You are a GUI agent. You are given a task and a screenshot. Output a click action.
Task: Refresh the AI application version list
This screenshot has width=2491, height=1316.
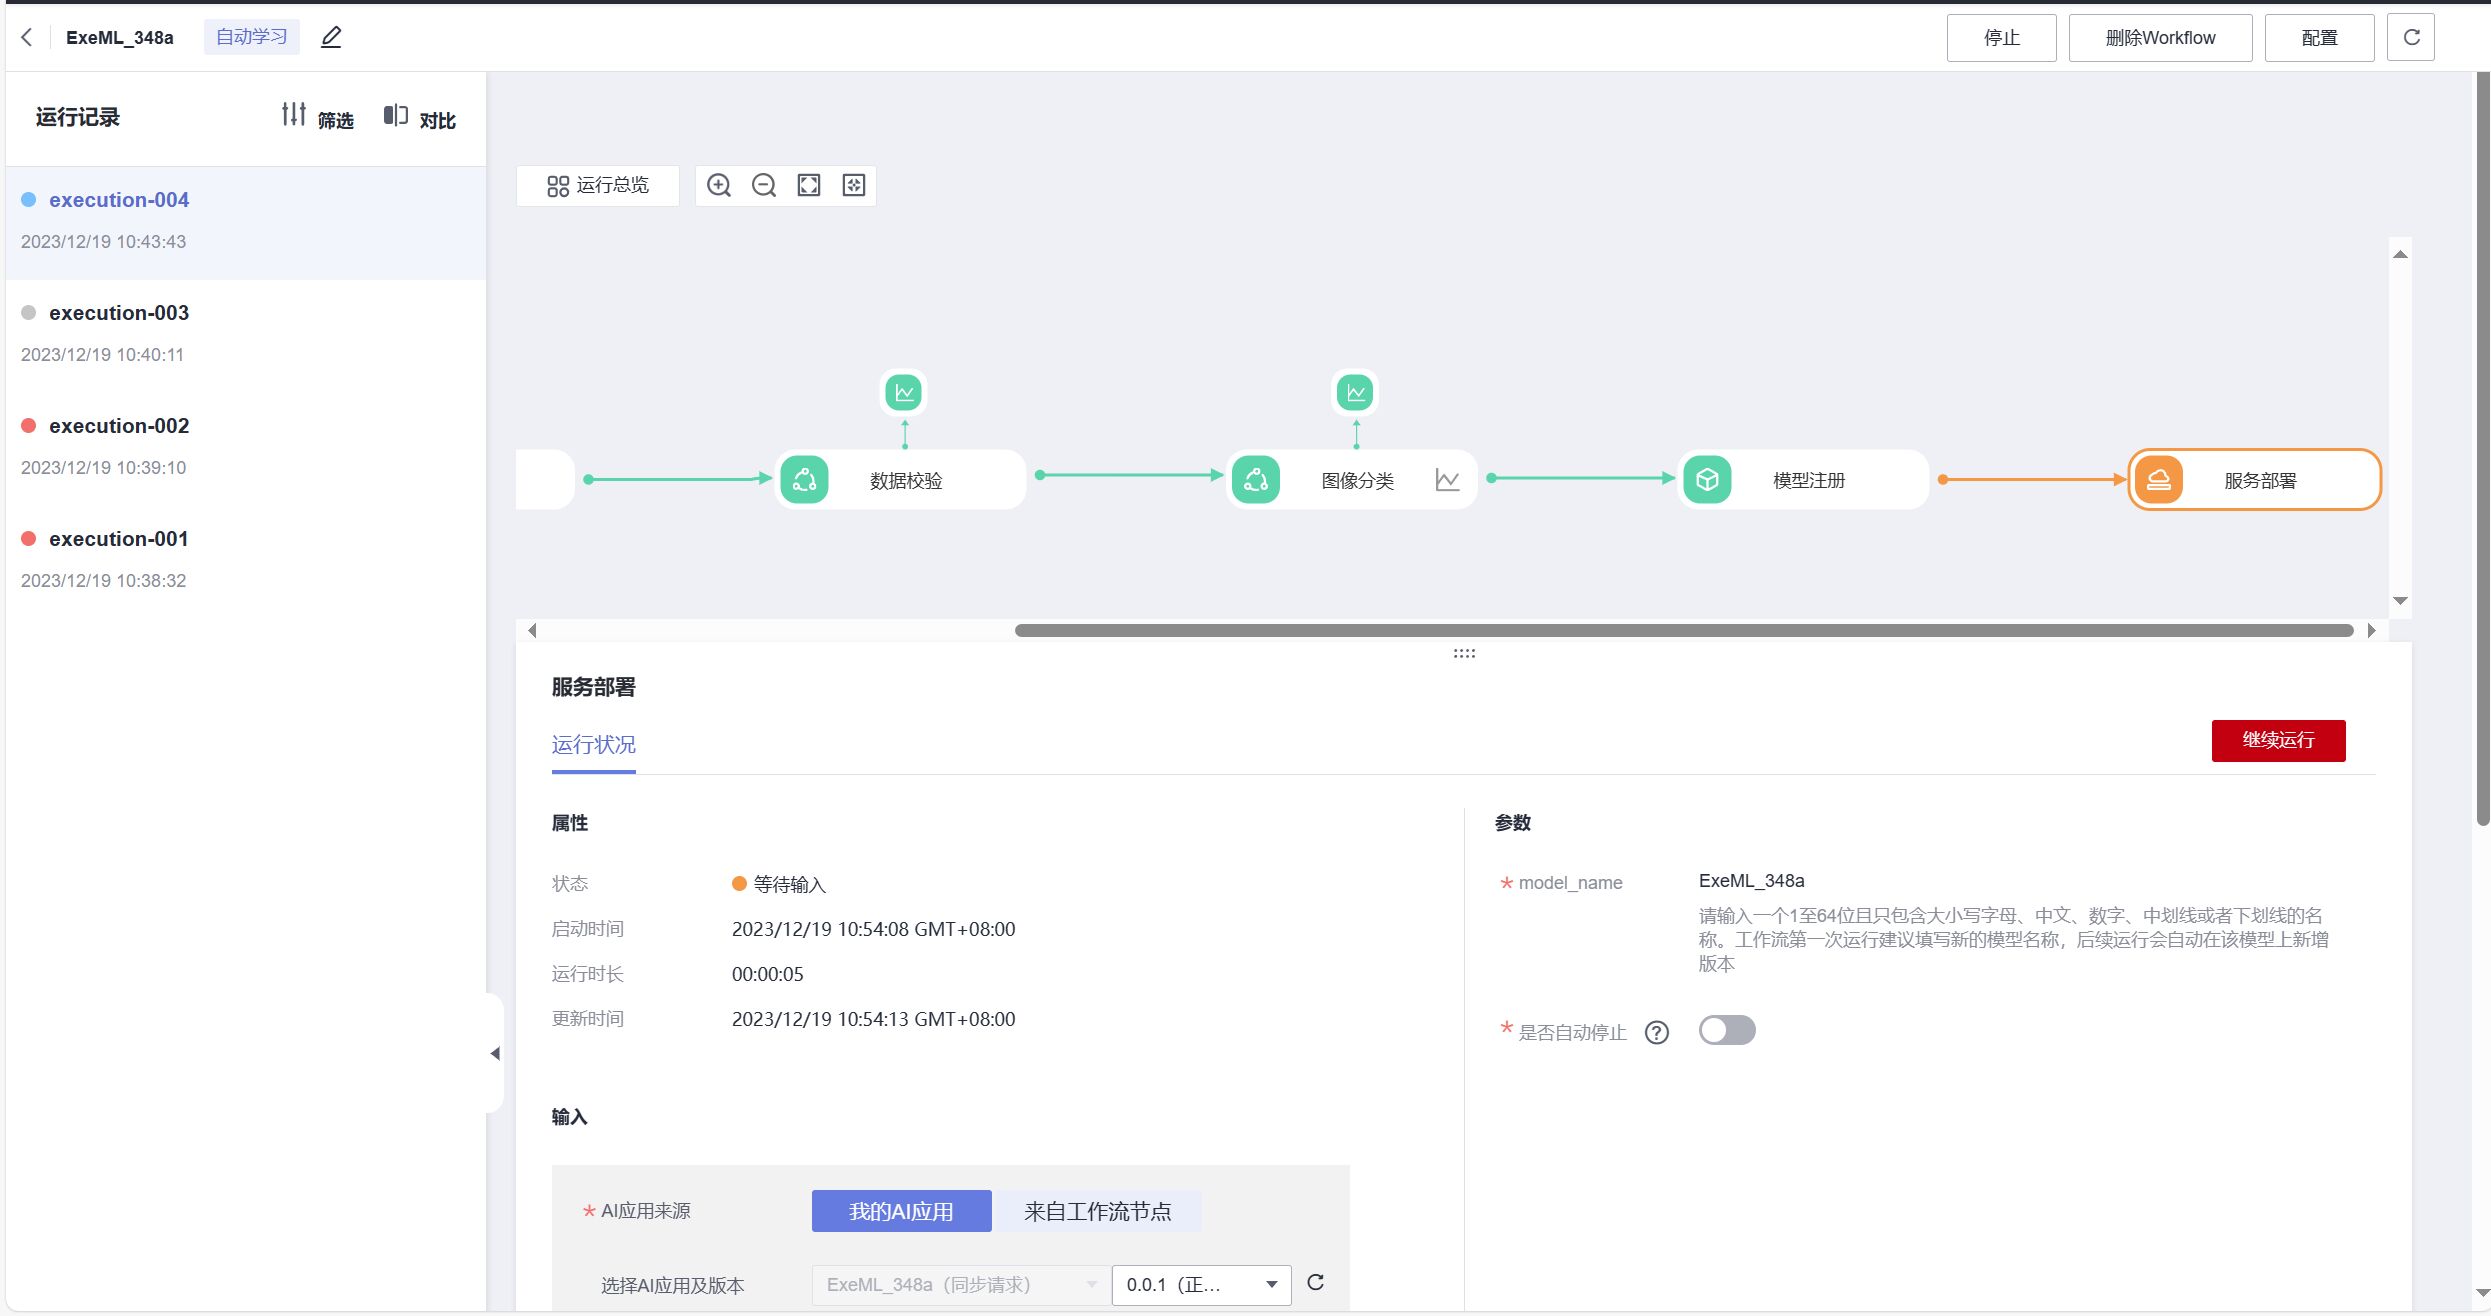click(1316, 1282)
